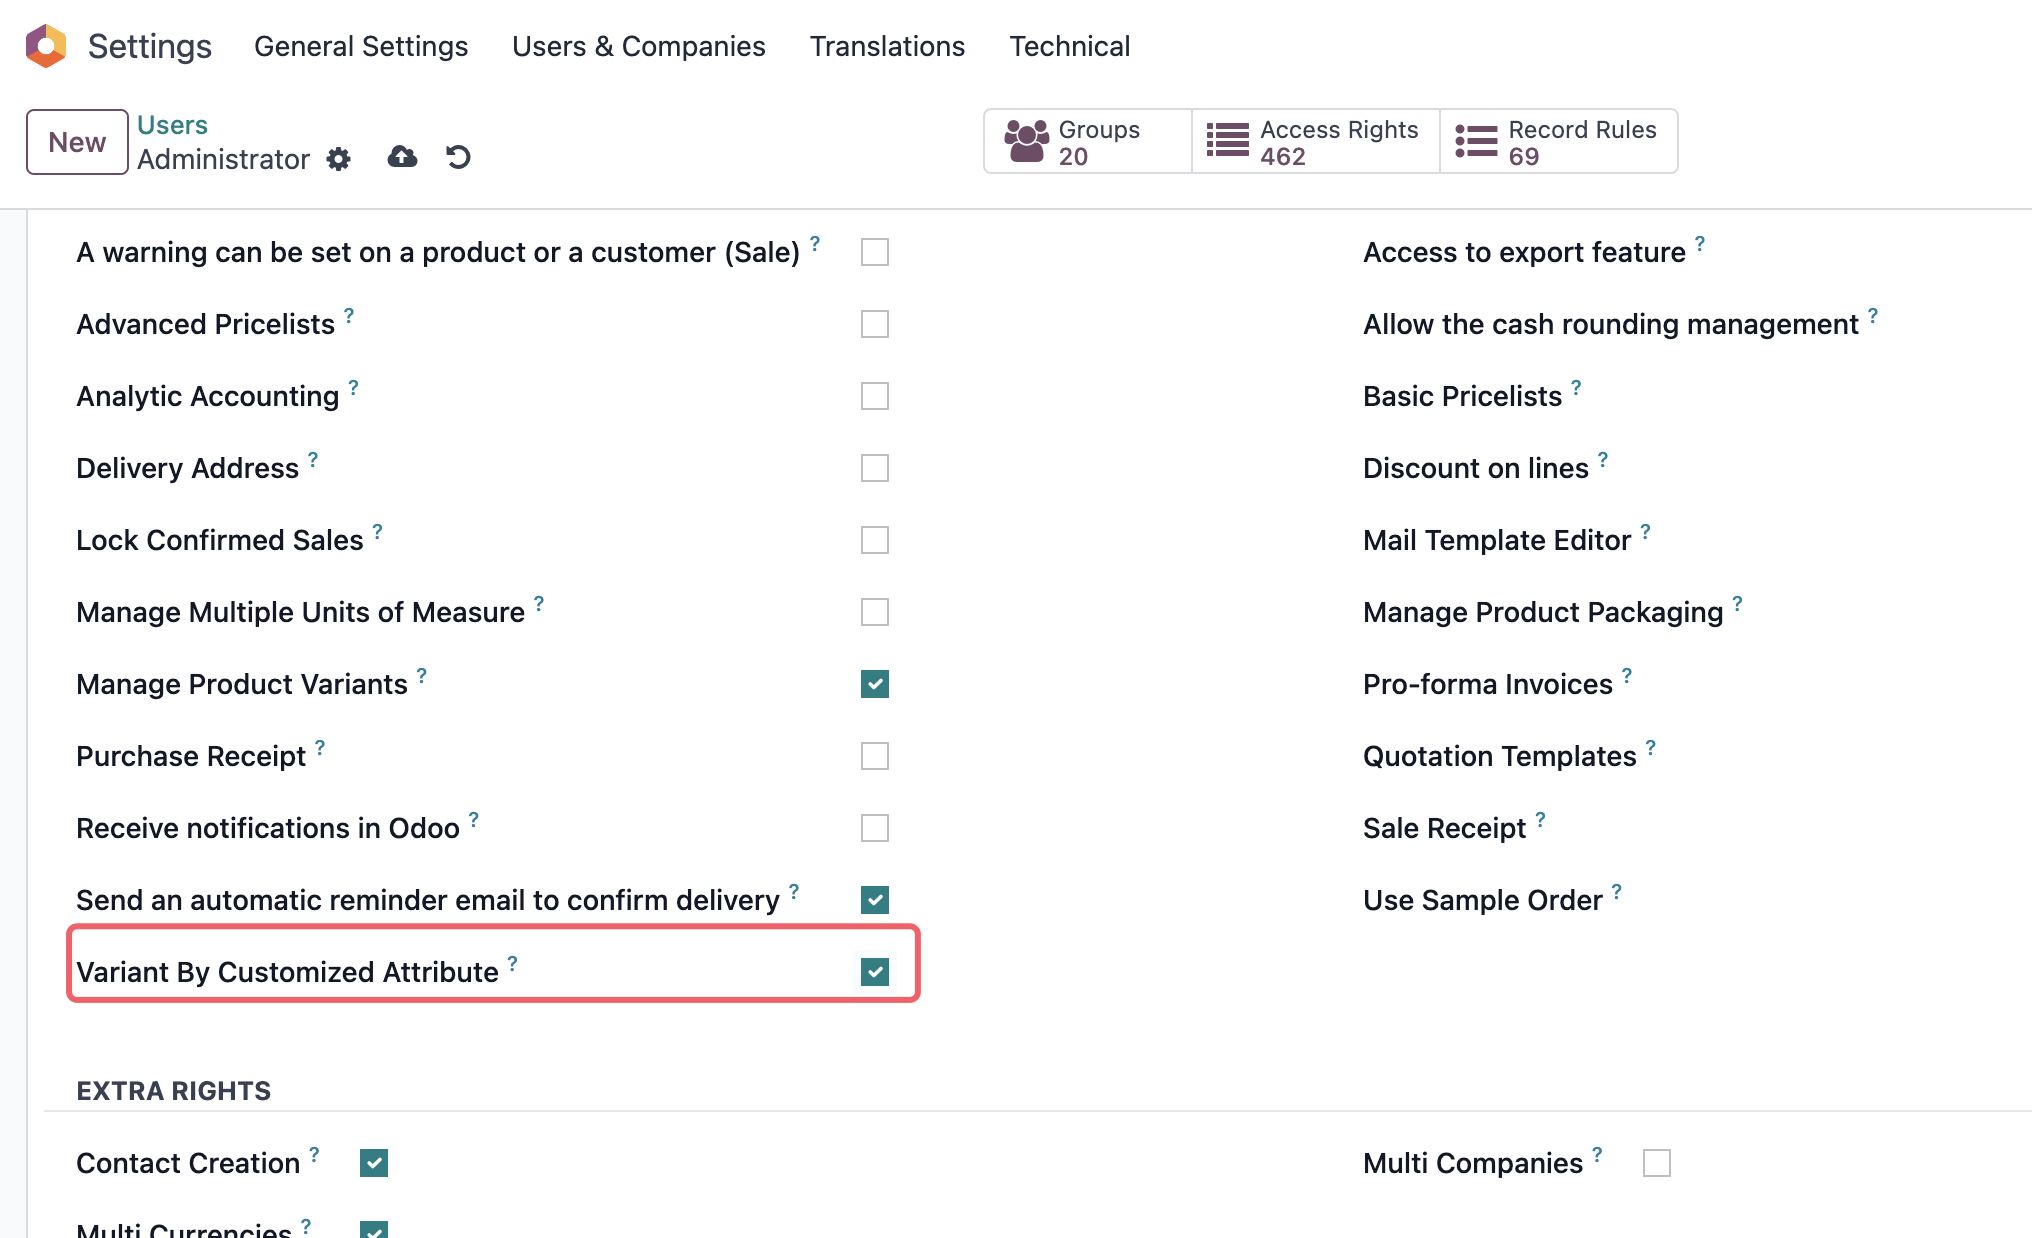The height and width of the screenshot is (1238, 2032).
Task: Uncheck Variant By Customized Attribute
Action: (x=875, y=972)
